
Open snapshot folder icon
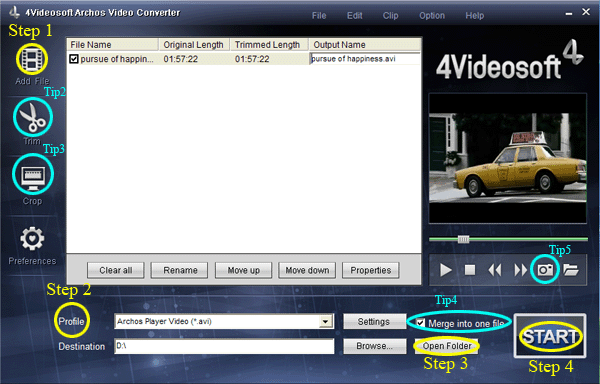click(x=571, y=270)
